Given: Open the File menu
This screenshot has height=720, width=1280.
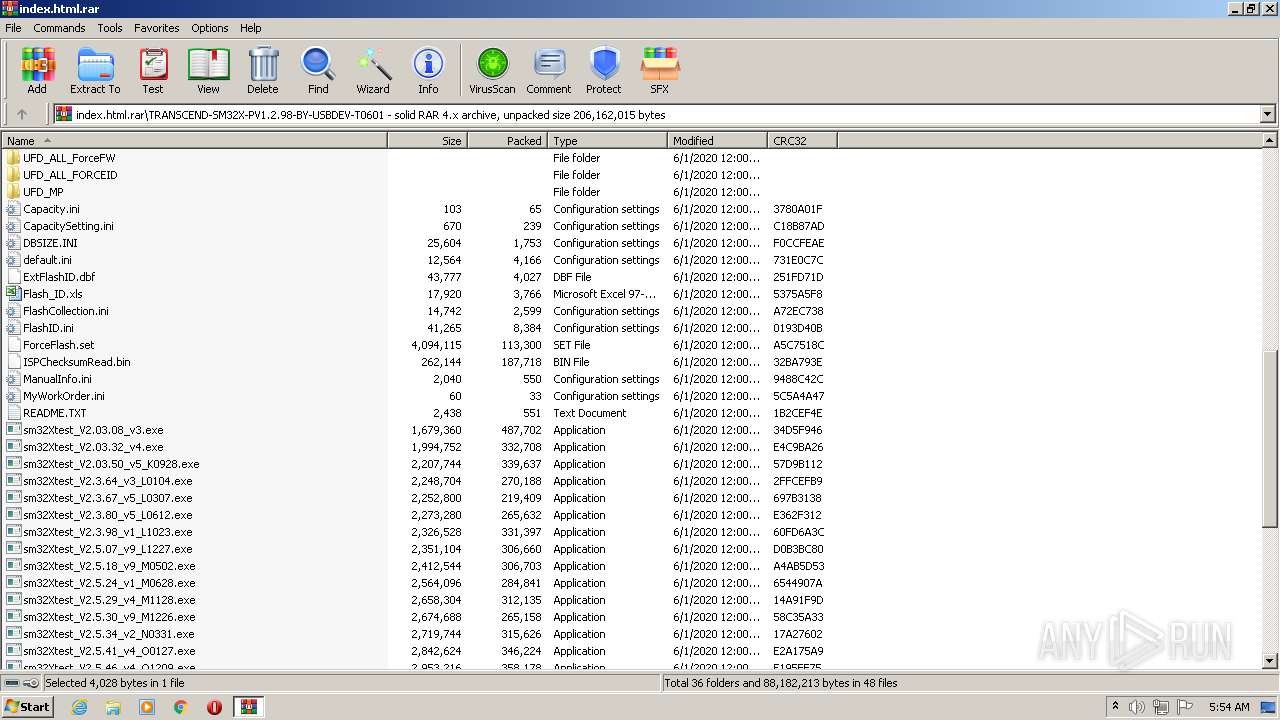Looking at the screenshot, I should coord(13,28).
